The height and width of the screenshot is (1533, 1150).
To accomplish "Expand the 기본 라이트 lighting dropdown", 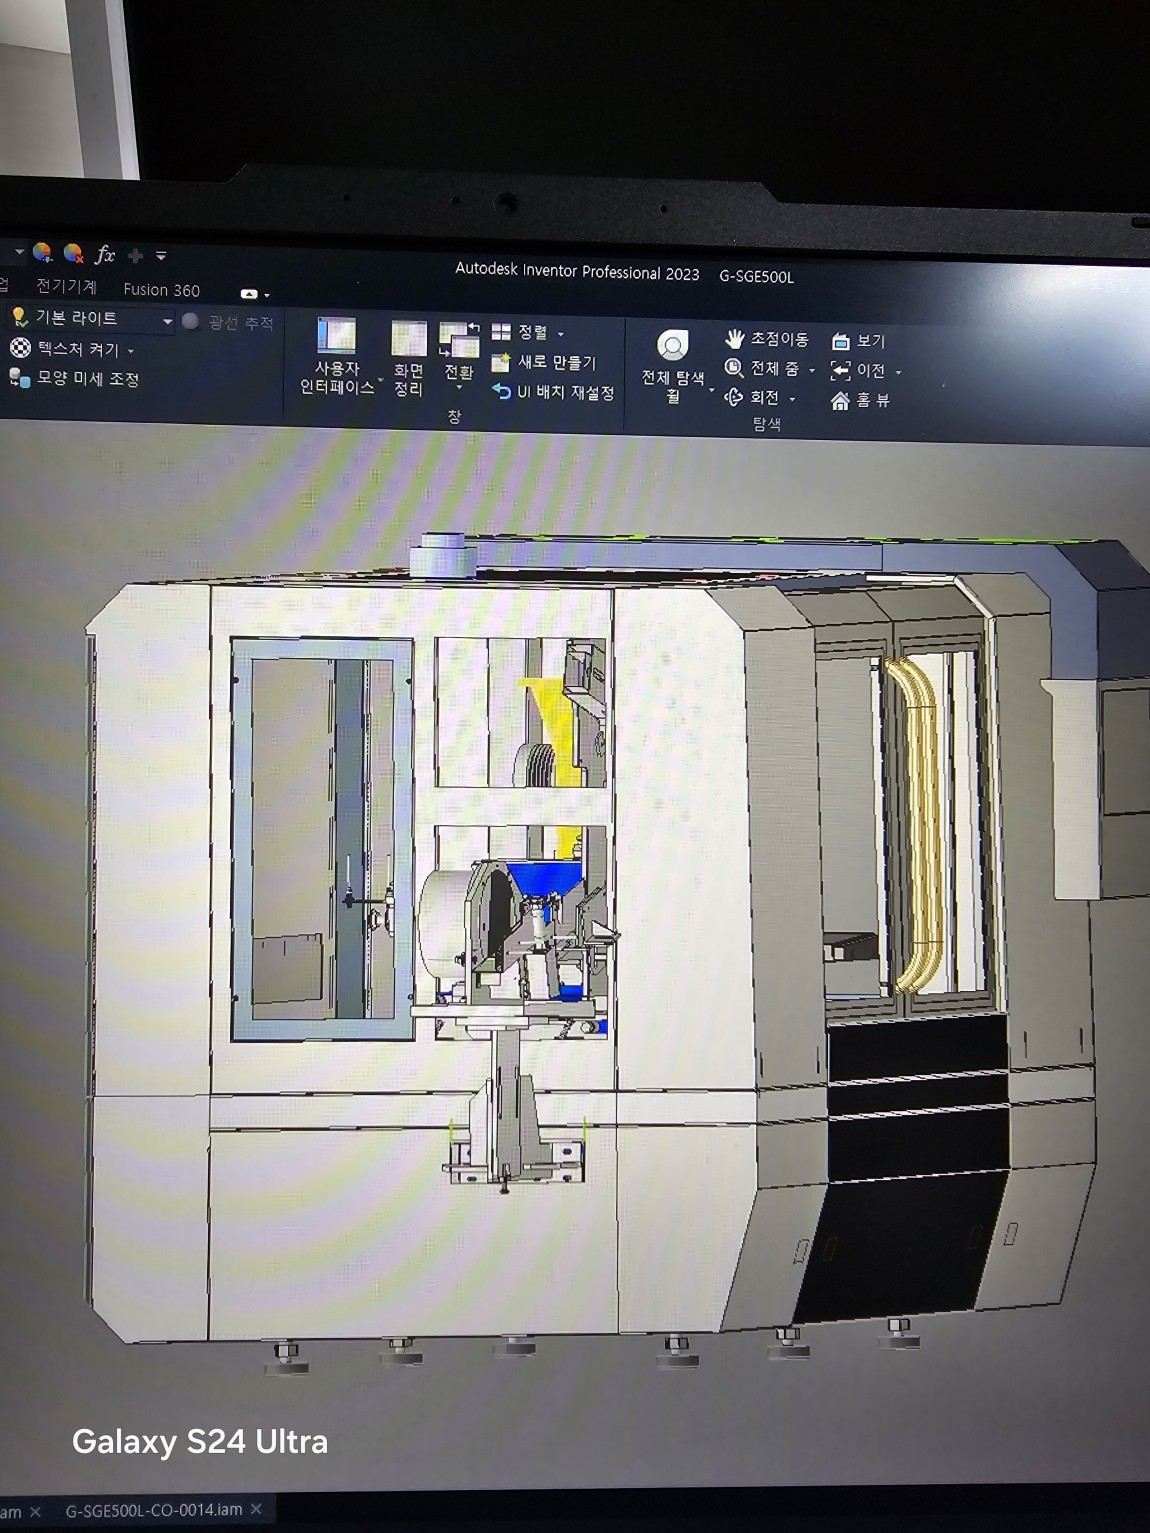I will [167, 321].
